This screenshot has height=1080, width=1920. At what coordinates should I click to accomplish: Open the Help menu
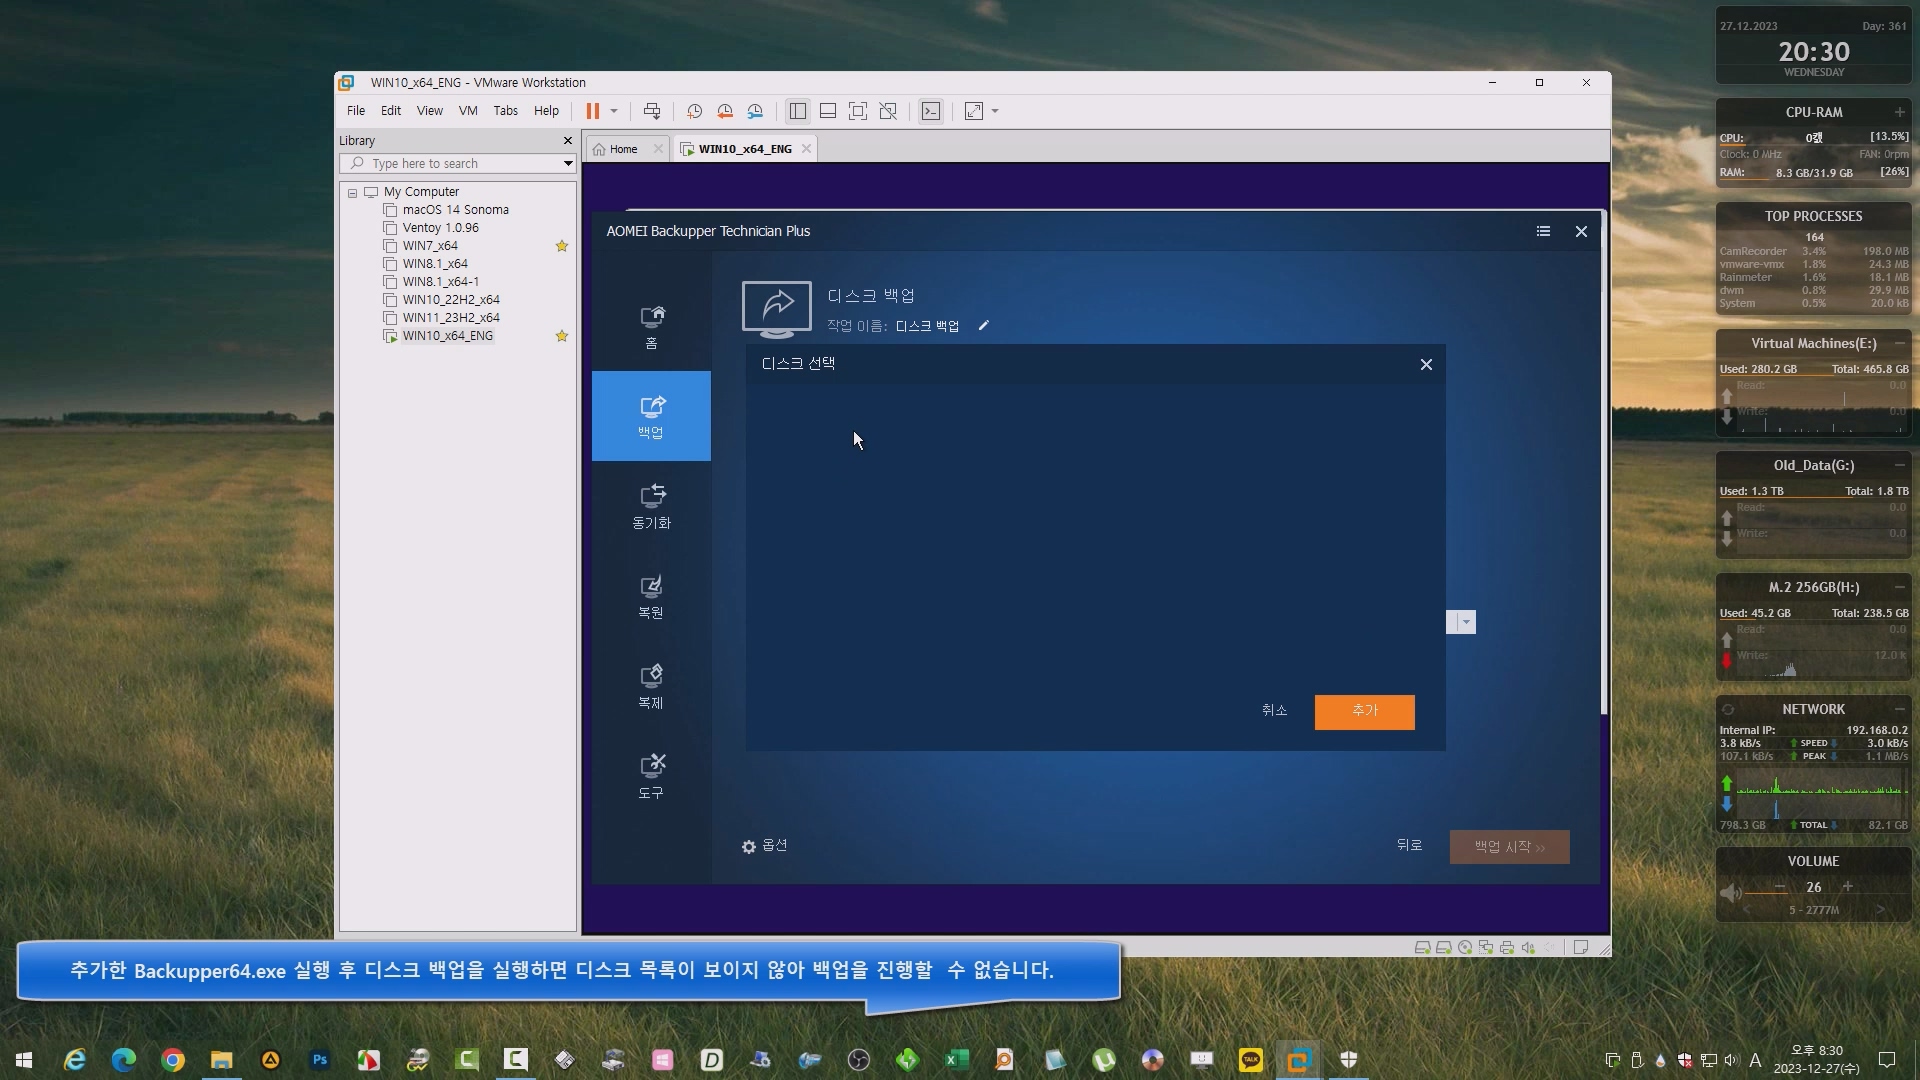click(546, 111)
